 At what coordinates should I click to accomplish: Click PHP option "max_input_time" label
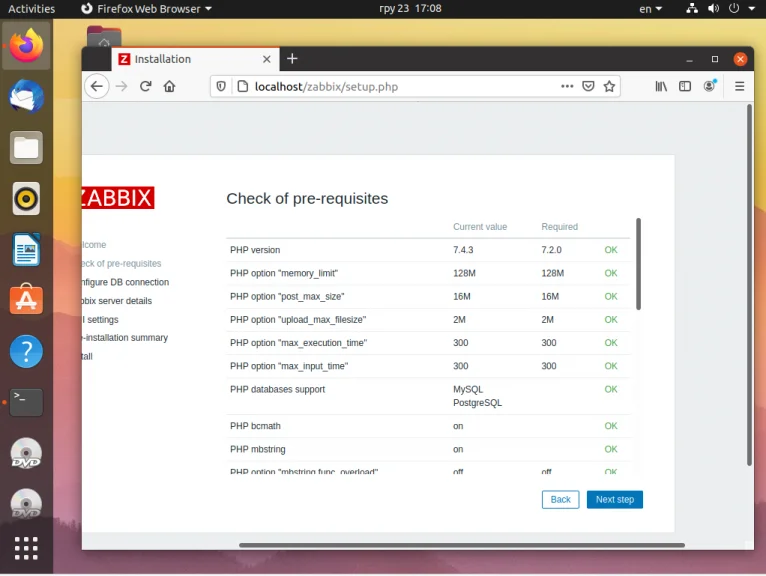[289, 366]
